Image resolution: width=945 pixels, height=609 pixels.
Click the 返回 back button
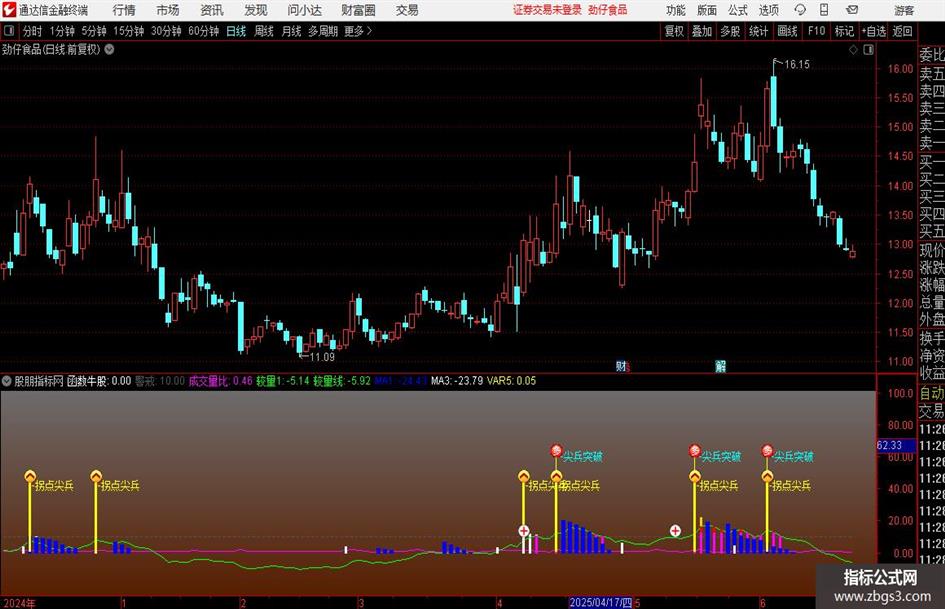pyautogui.click(x=902, y=31)
